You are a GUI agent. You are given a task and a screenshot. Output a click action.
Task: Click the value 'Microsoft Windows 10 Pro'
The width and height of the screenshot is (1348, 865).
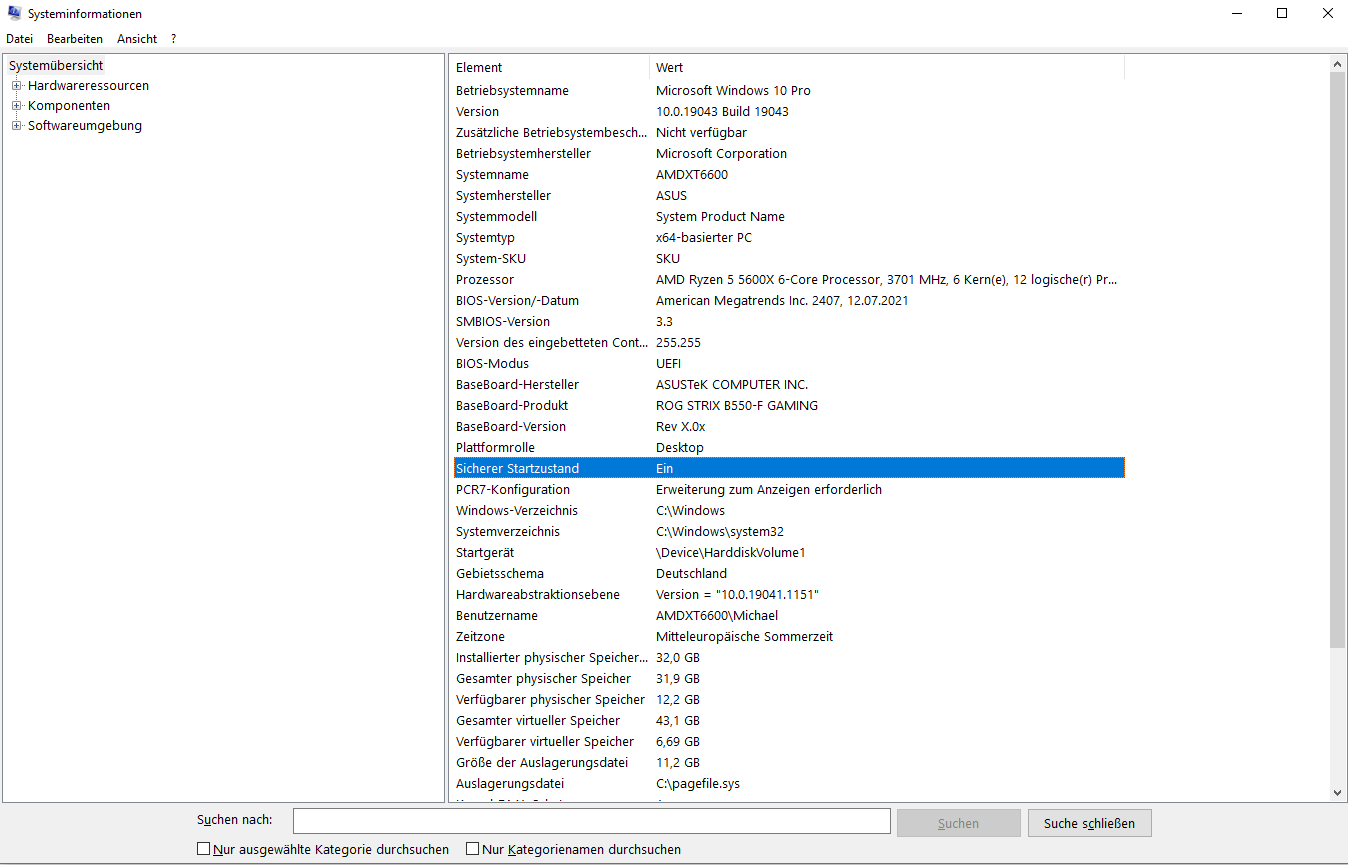click(733, 90)
